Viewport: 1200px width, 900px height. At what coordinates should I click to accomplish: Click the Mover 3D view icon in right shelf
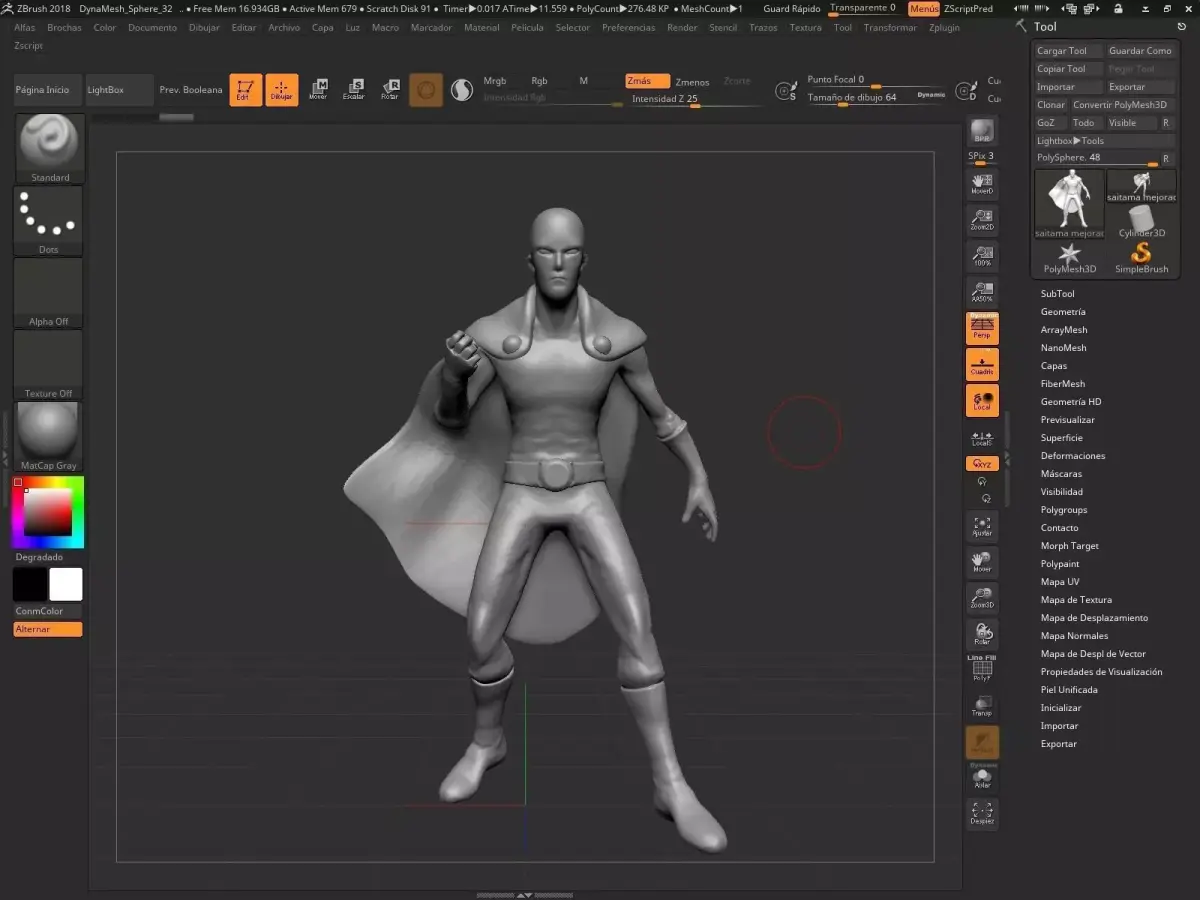click(x=982, y=563)
